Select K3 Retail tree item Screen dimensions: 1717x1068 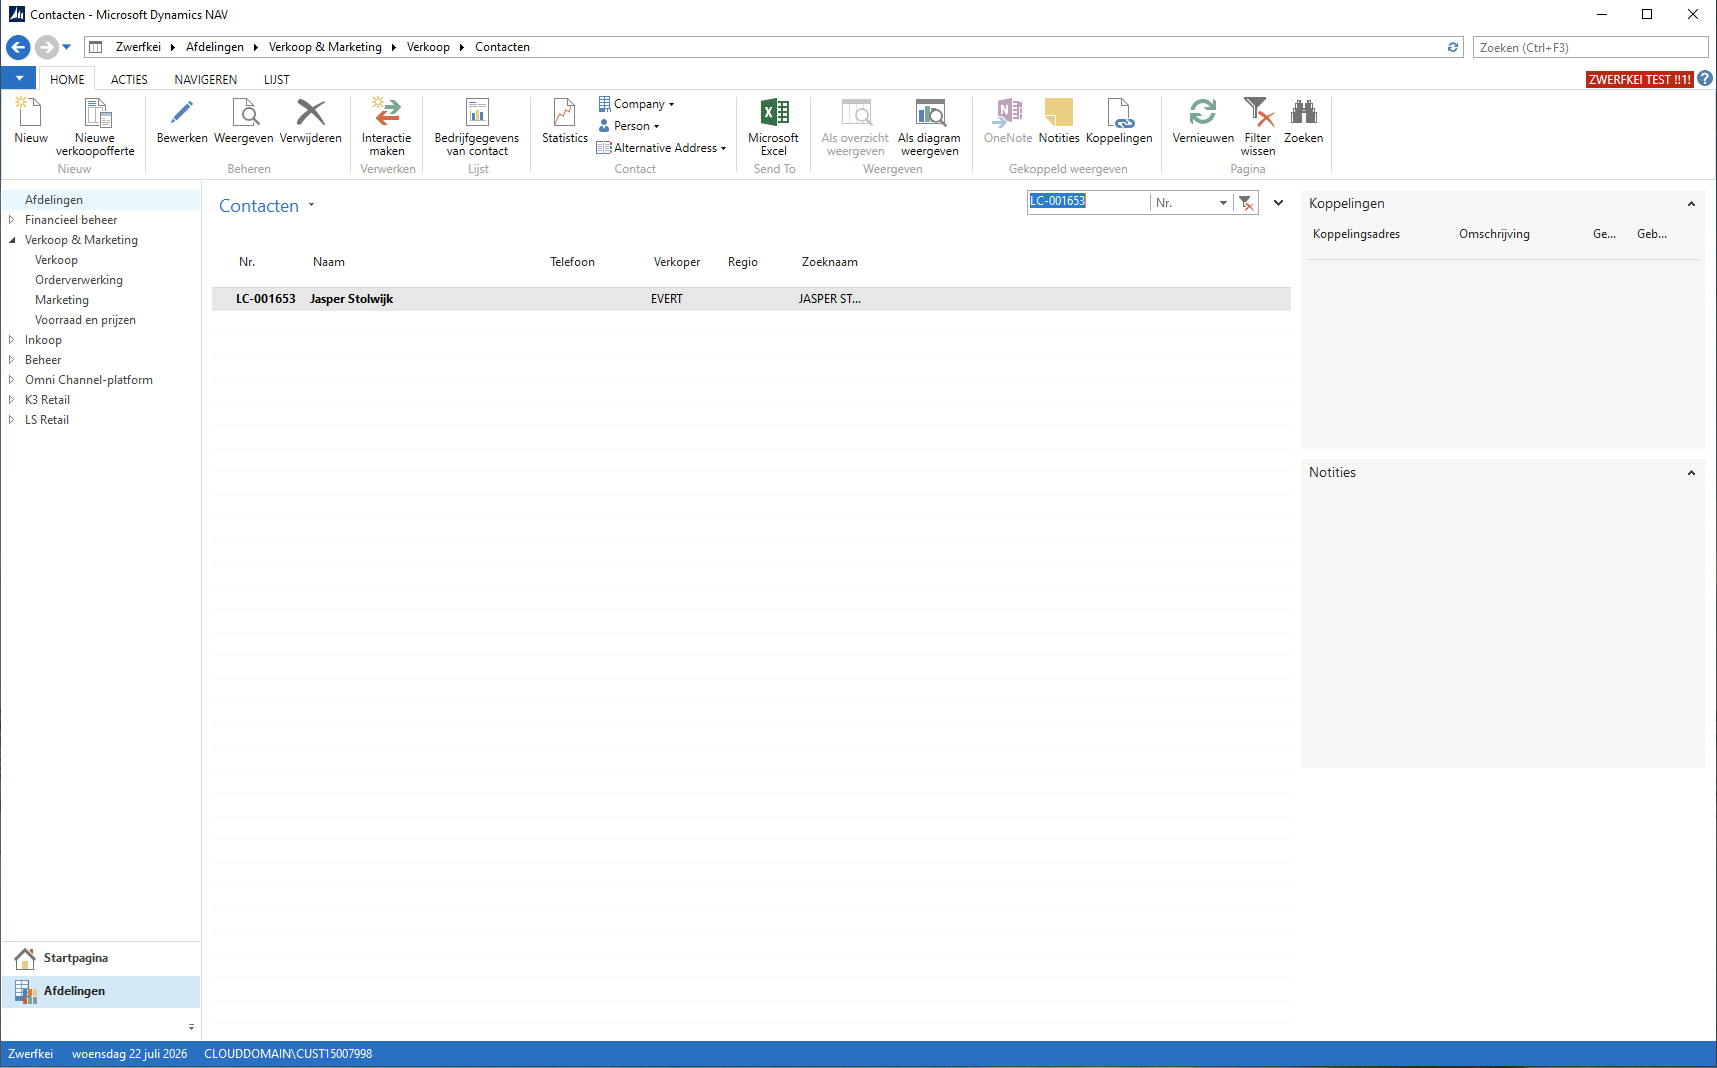click(47, 400)
